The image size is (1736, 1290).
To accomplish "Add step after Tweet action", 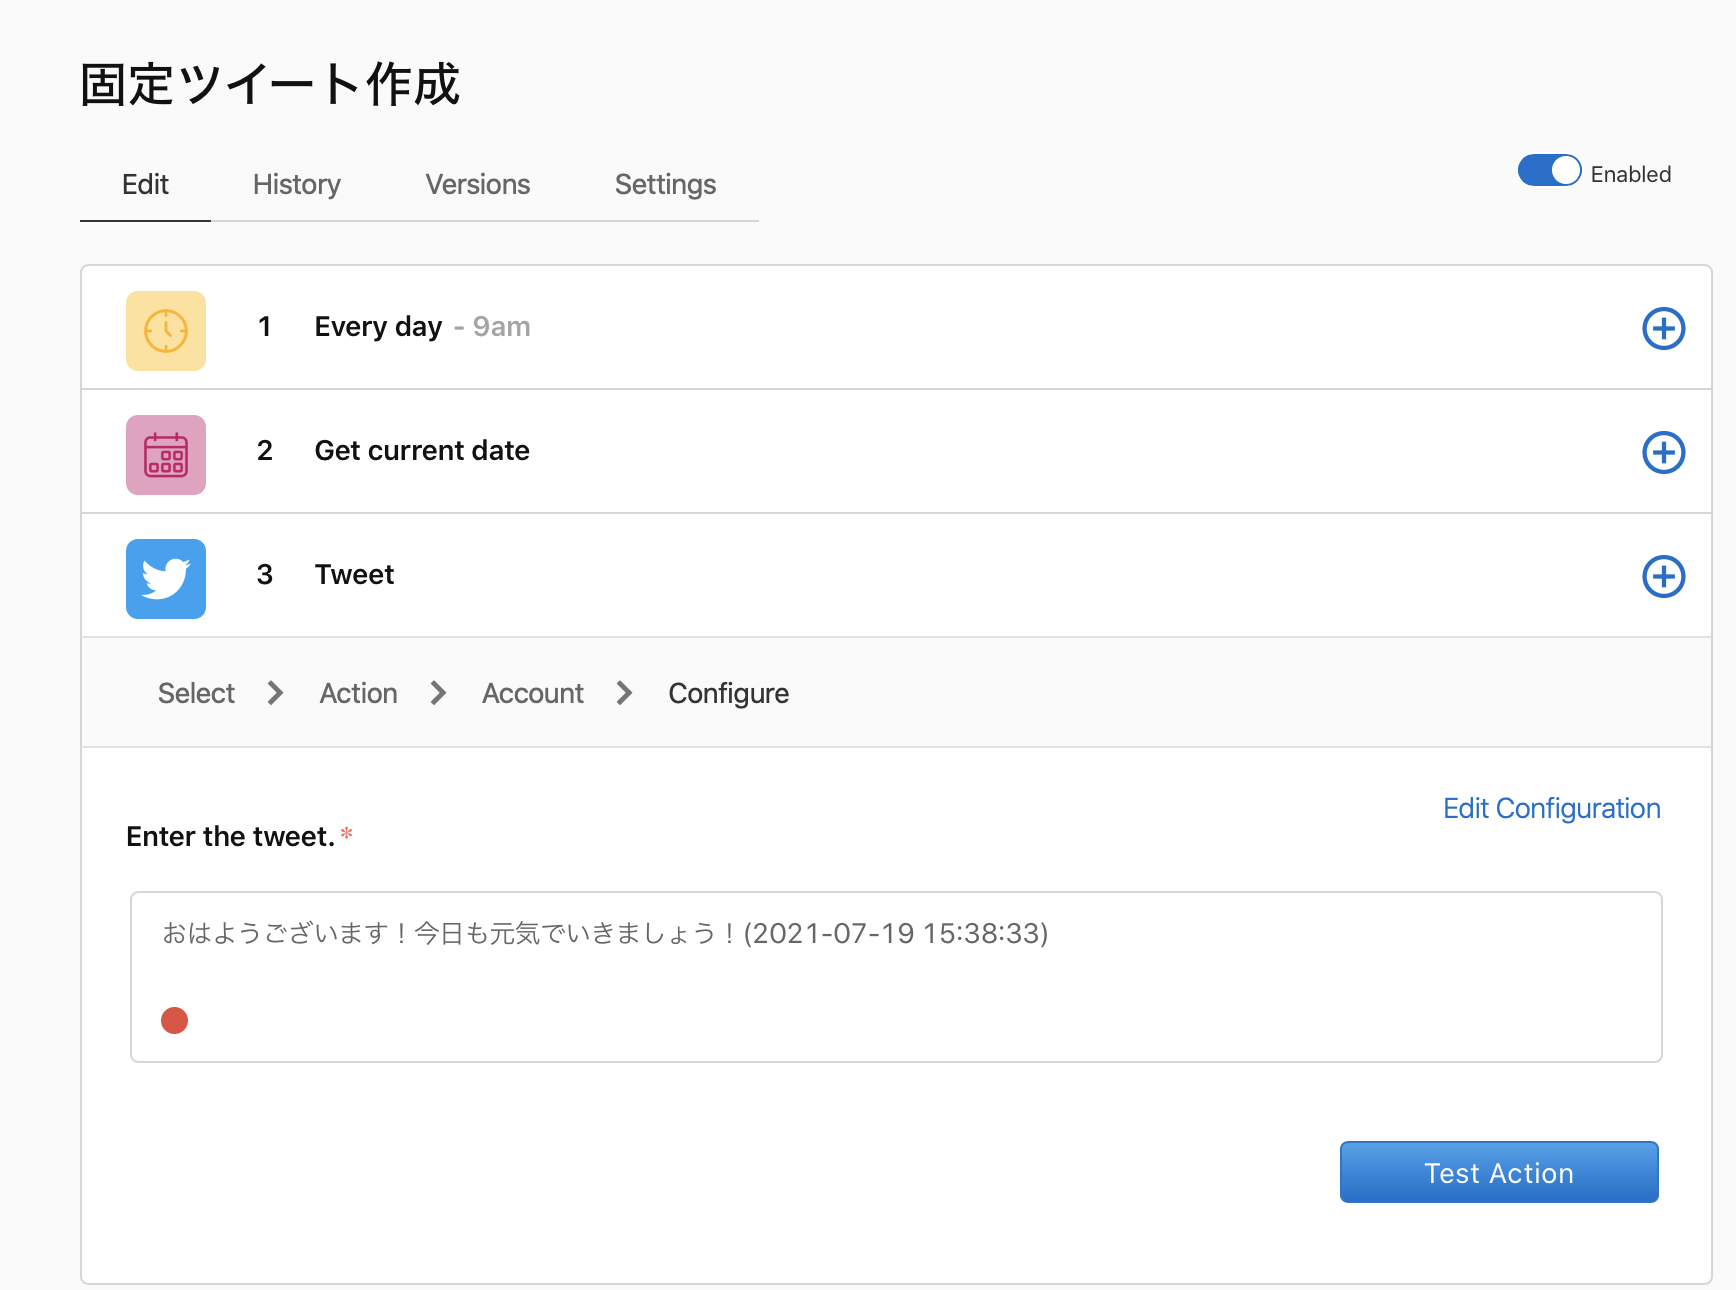I will point(1663,577).
